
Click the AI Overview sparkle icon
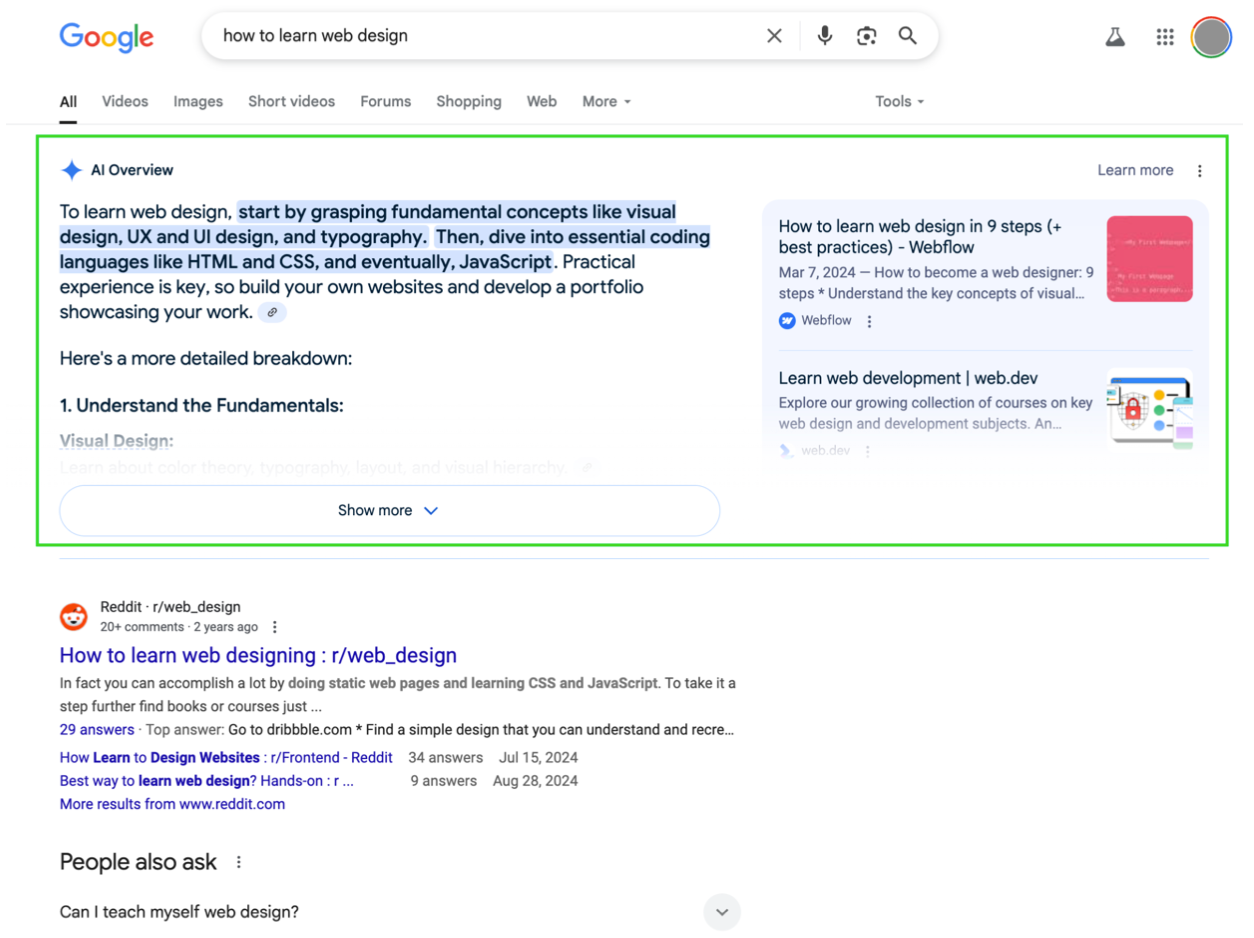tap(71, 170)
